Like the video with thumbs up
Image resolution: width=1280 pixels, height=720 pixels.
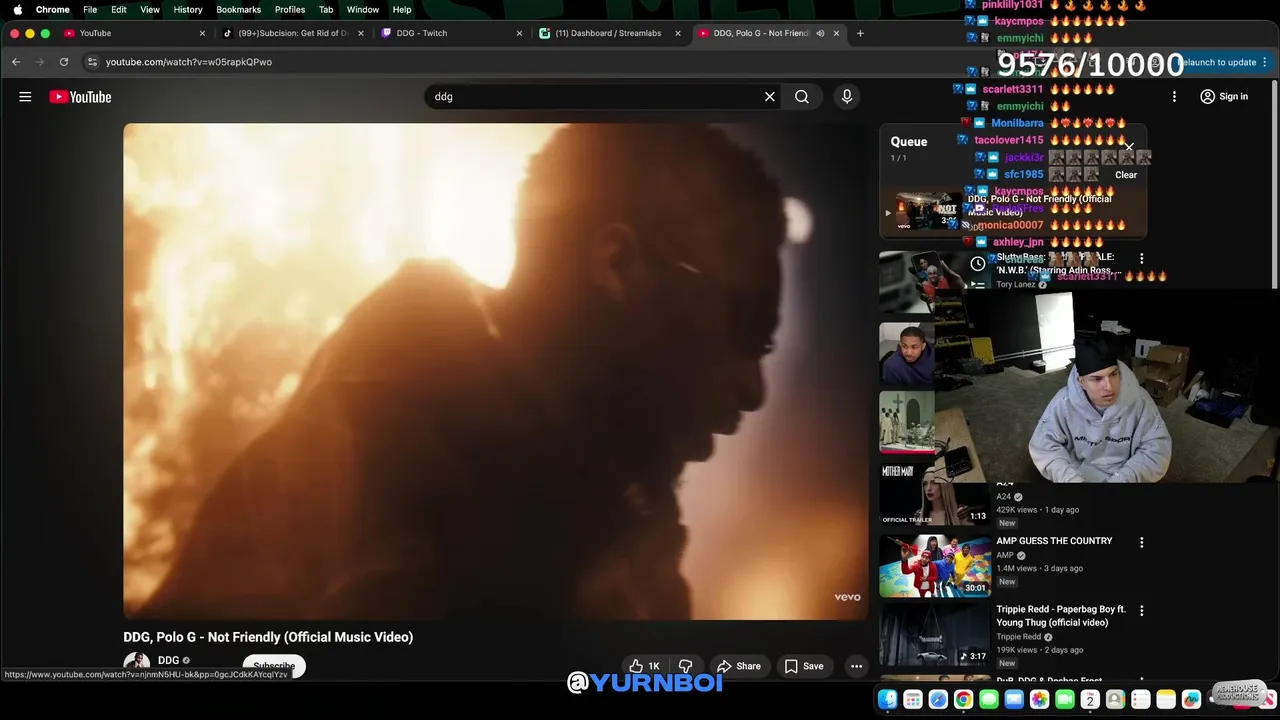644,666
